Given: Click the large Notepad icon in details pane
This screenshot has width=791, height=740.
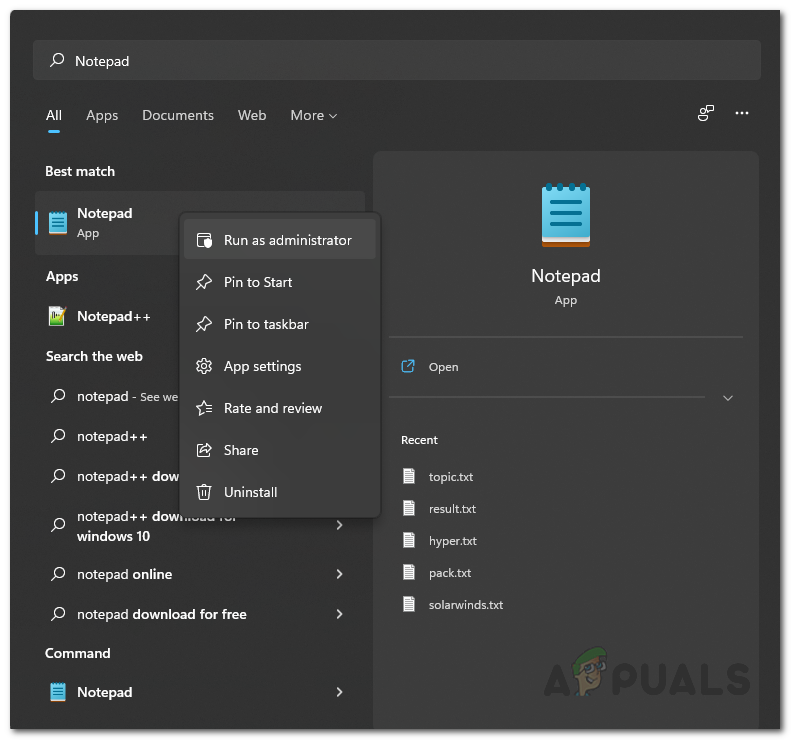Looking at the screenshot, I should point(566,215).
